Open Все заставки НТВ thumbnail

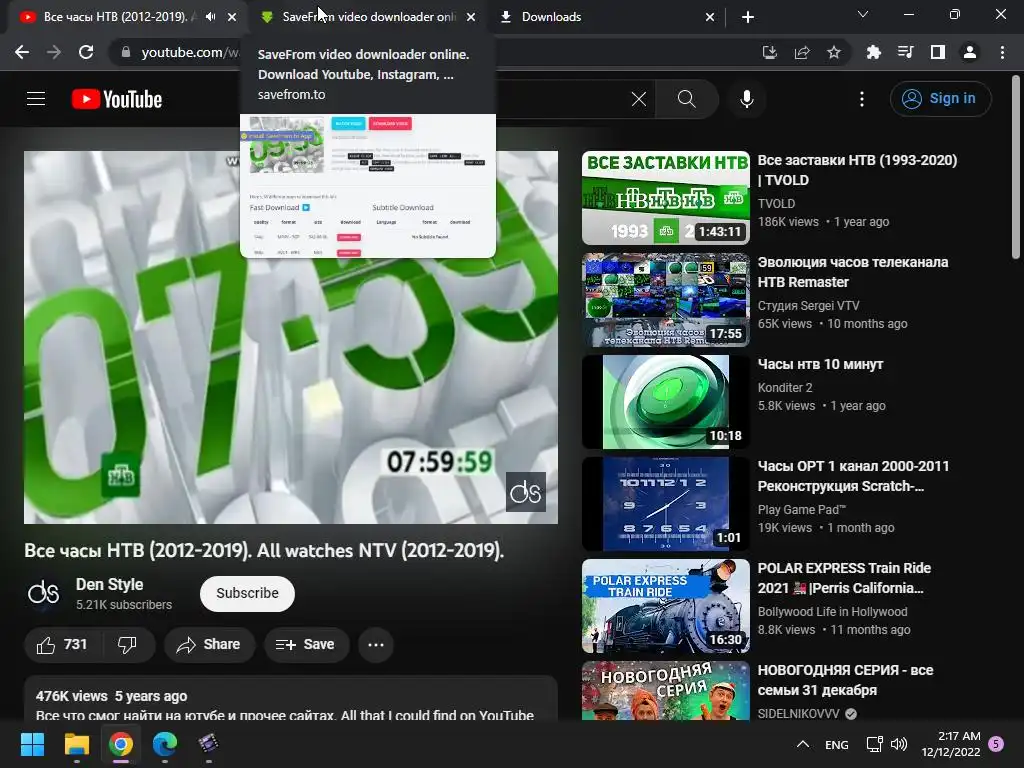click(665, 198)
